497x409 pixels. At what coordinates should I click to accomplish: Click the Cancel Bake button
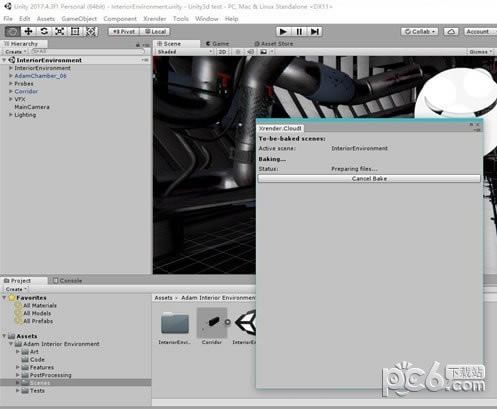(x=369, y=179)
